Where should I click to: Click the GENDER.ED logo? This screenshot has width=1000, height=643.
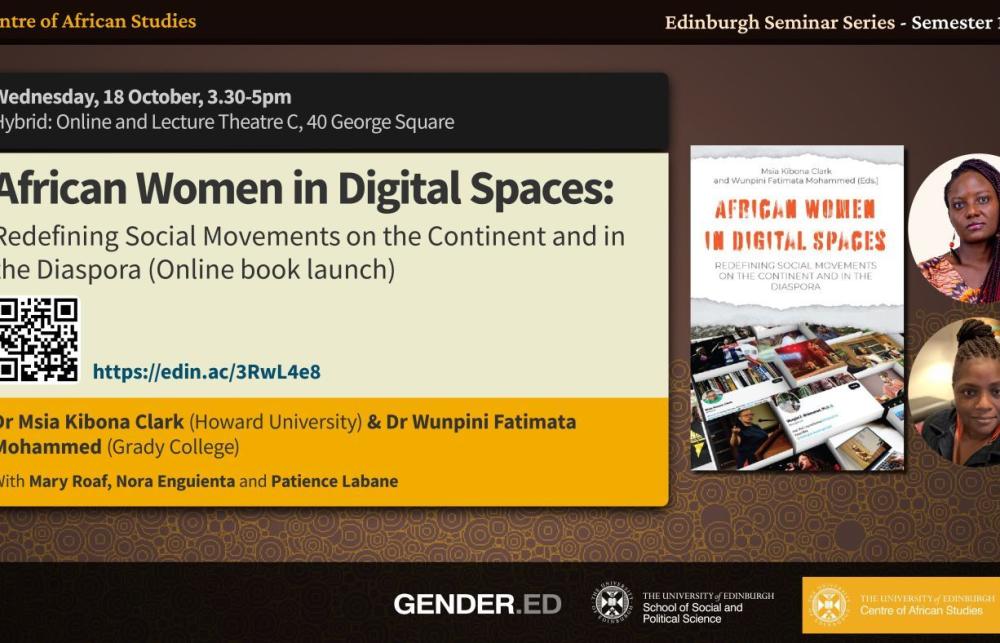[477, 604]
